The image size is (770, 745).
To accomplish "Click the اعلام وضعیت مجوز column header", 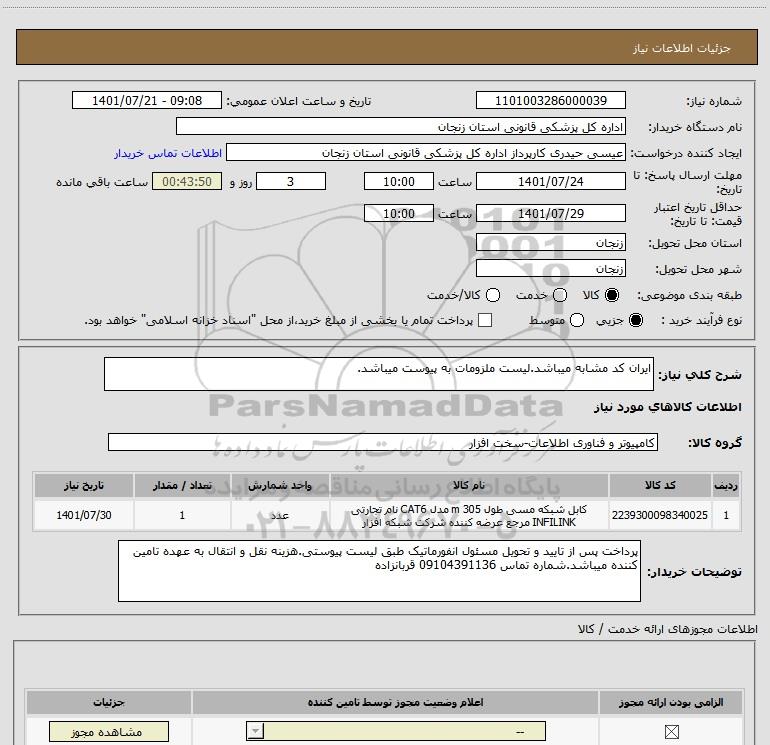I will (x=395, y=702).
